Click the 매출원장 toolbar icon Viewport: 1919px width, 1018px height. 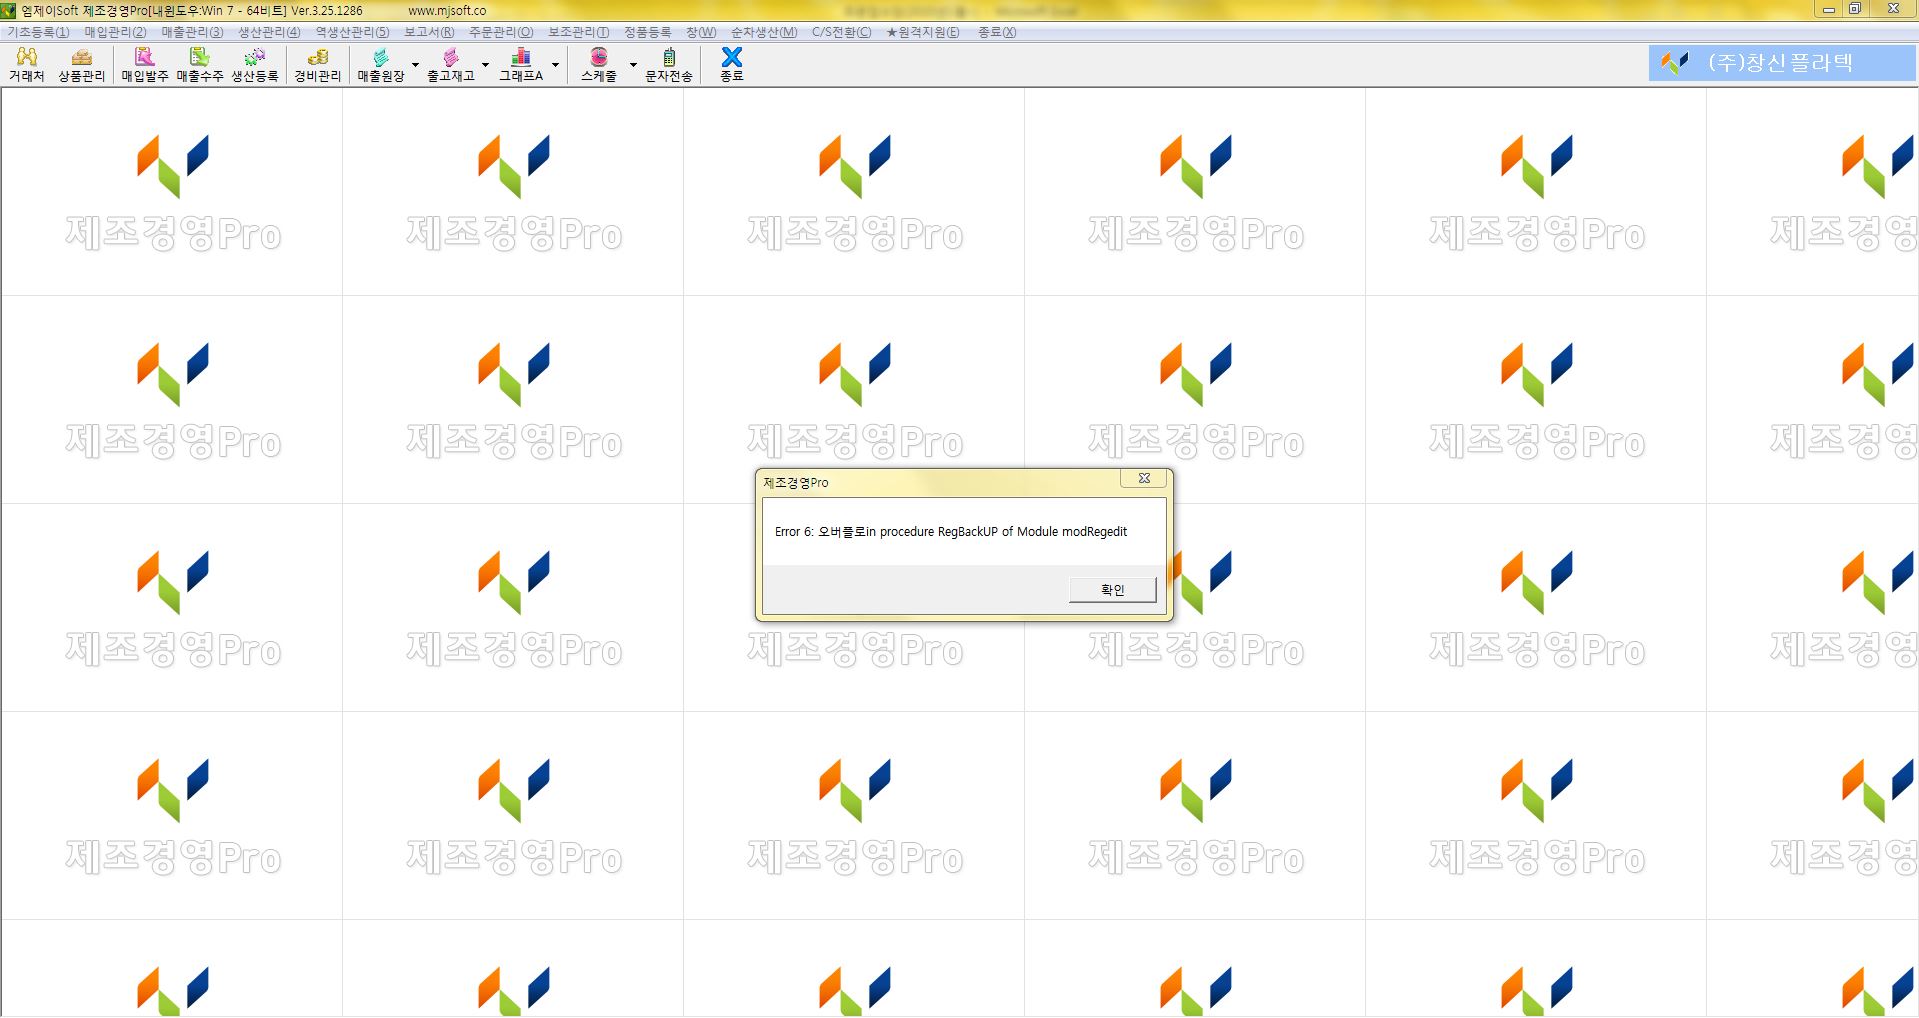pos(381,65)
